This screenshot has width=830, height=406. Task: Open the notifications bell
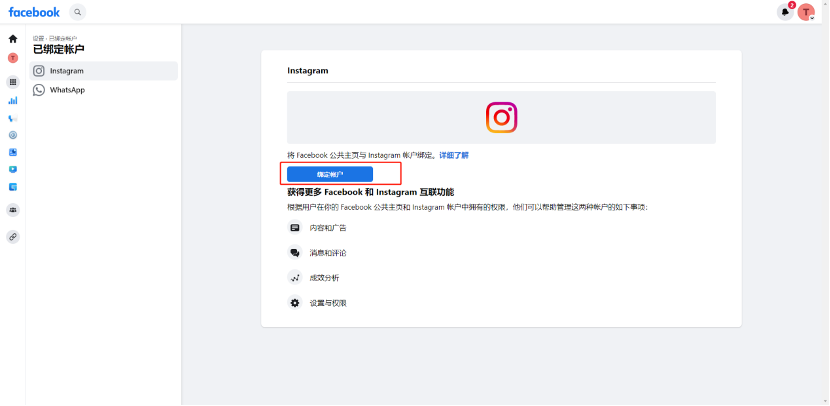pos(785,12)
